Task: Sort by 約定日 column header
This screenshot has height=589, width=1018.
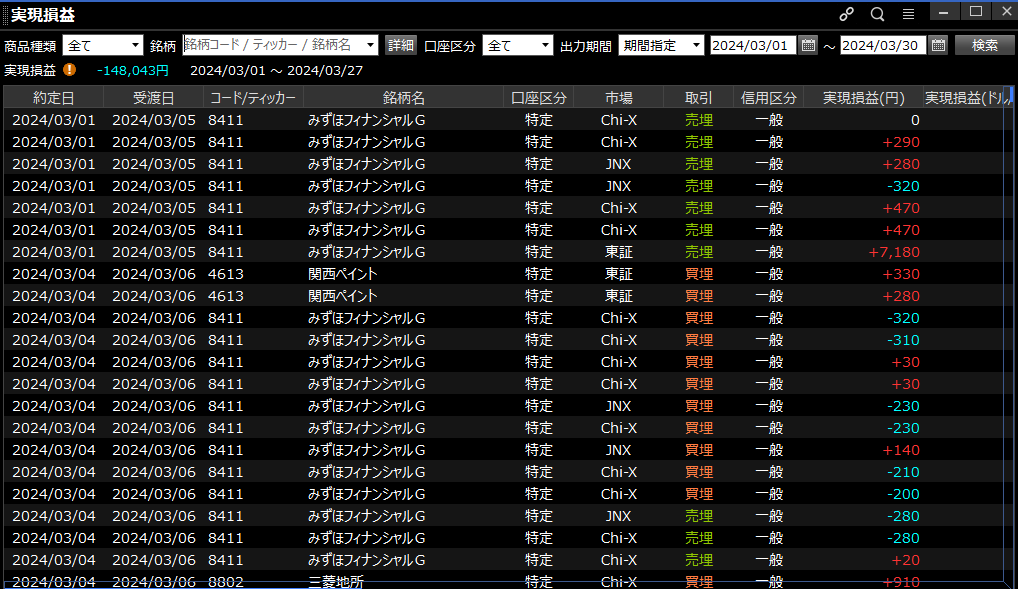Action: (54, 97)
